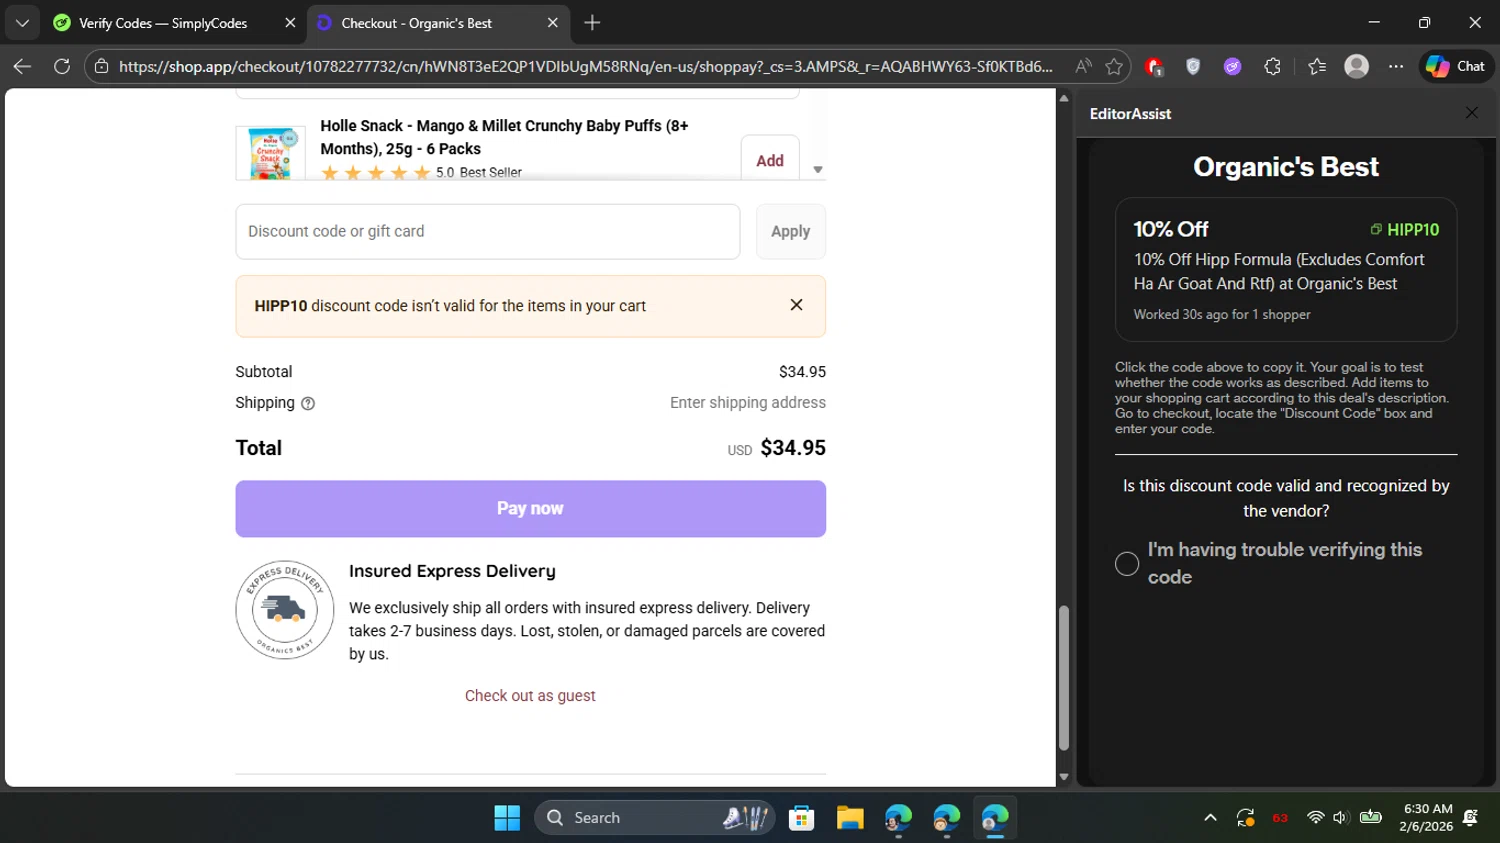Close the Verify Codes tab

point(290,23)
